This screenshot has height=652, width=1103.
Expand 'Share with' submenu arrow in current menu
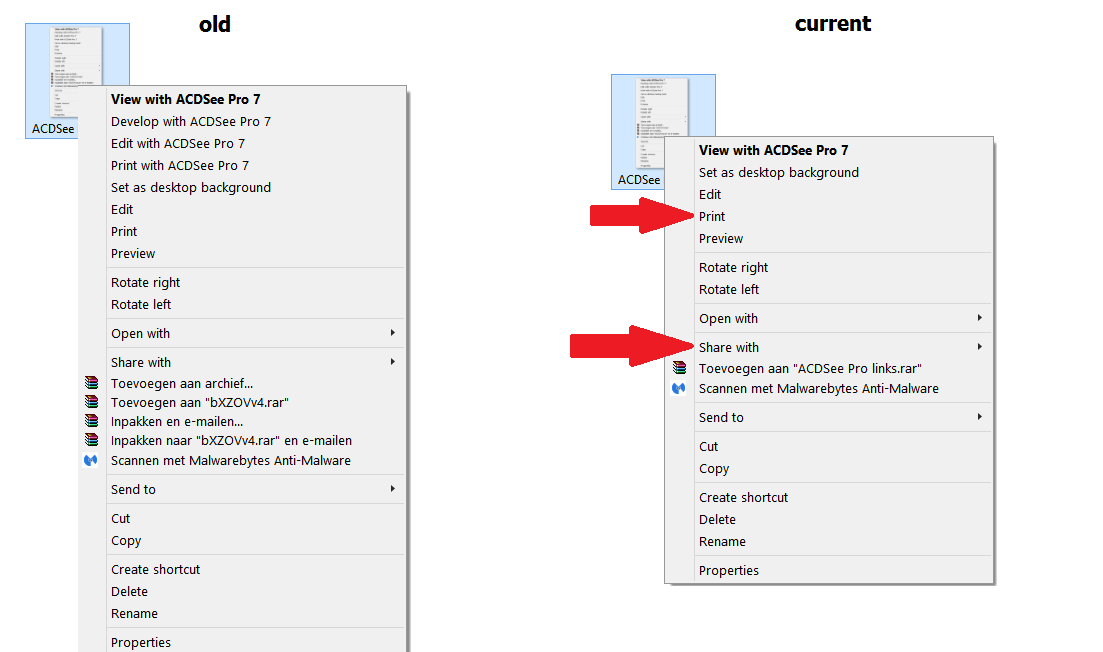(979, 347)
